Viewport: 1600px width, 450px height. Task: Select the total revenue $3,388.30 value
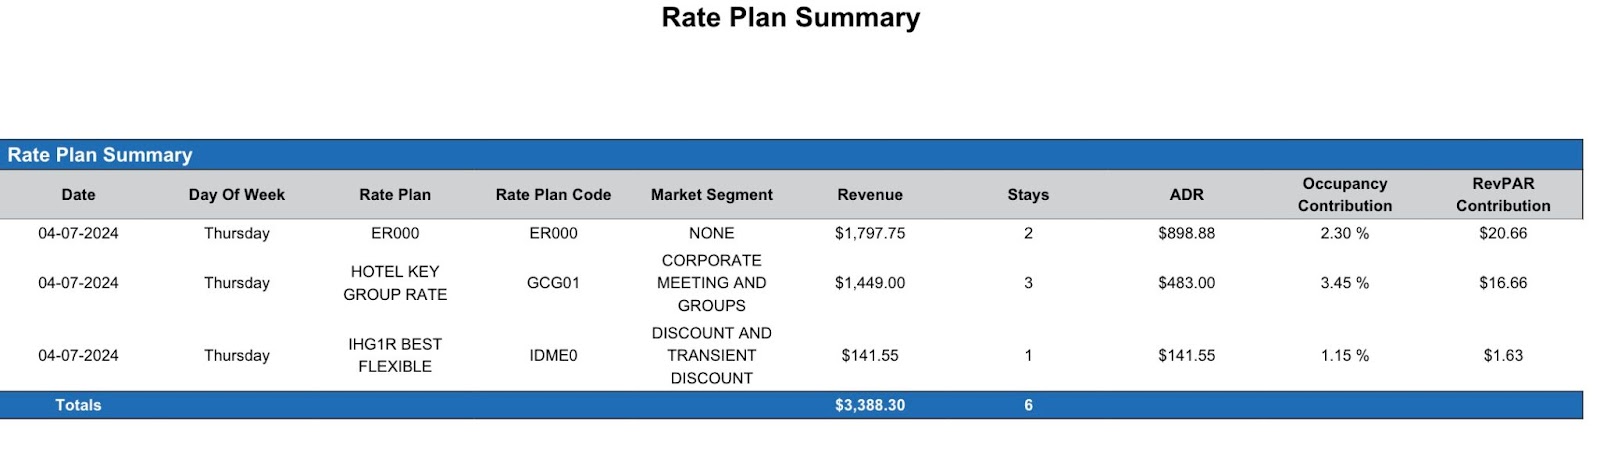870,405
